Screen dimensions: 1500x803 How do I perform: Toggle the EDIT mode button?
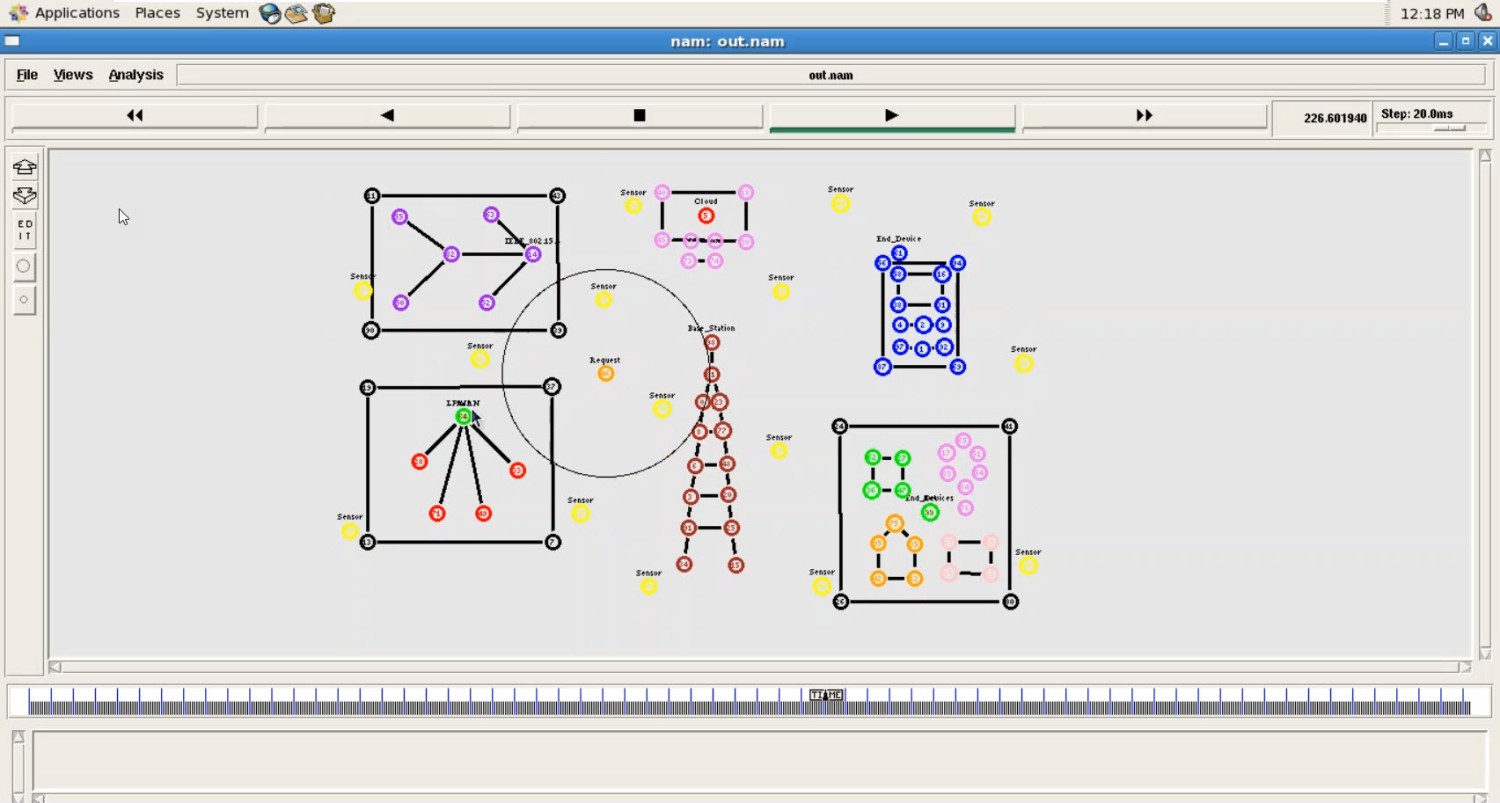point(25,230)
